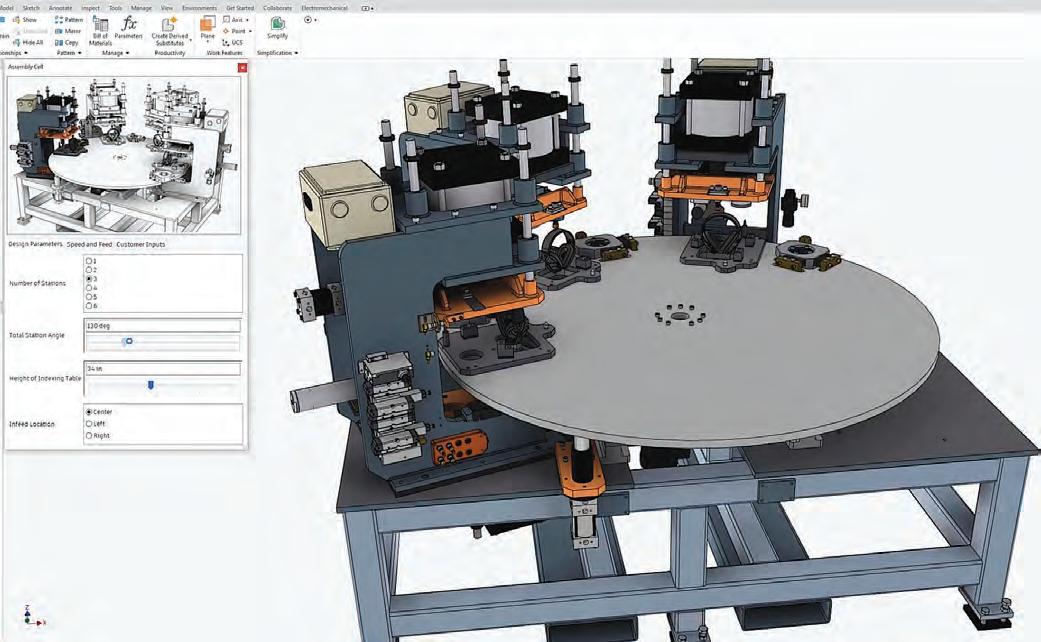Image resolution: width=1041 pixels, height=642 pixels.
Task: Expand the Pattern panel dropdown
Action: 80,53
